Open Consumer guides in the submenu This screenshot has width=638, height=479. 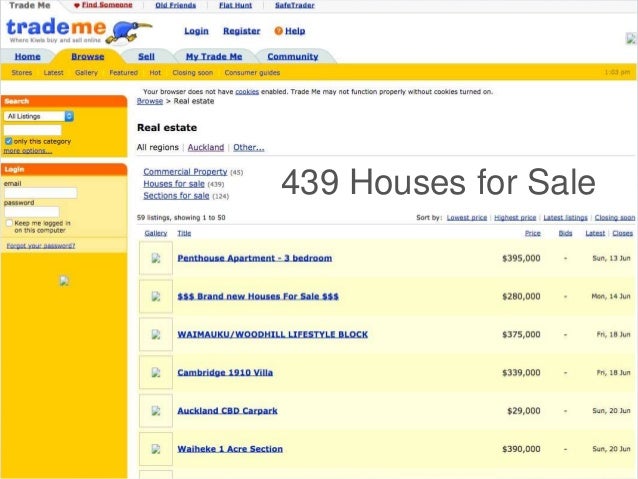(x=252, y=73)
